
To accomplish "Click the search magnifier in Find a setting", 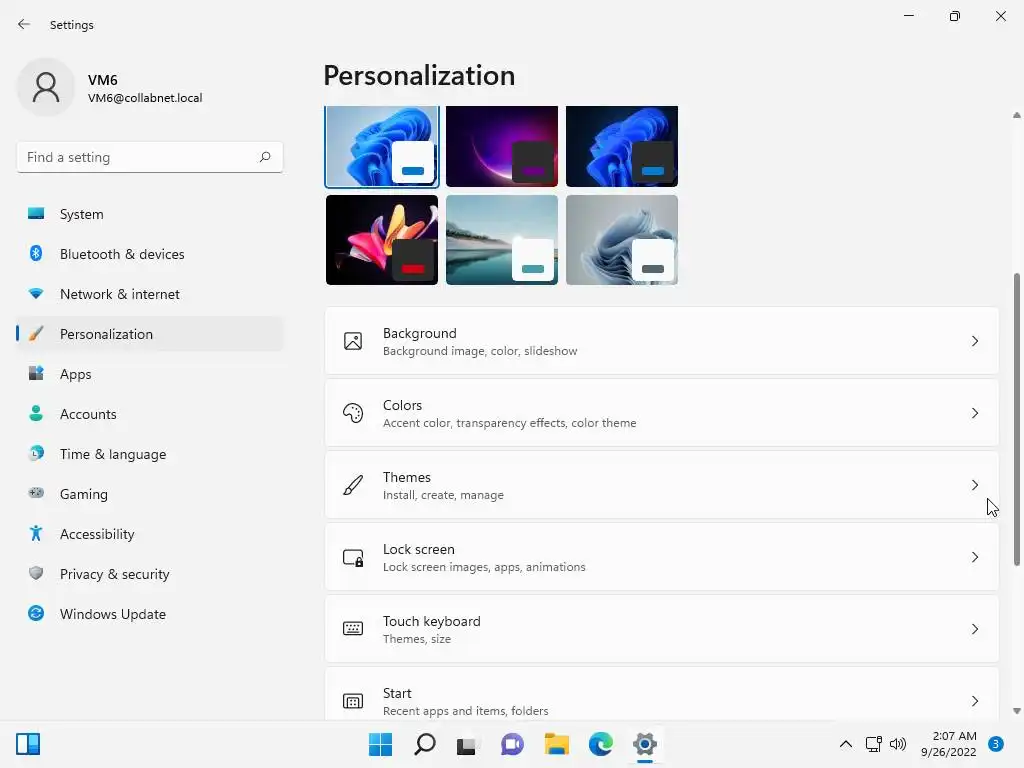I will pyautogui.click(x=264, y=157).
